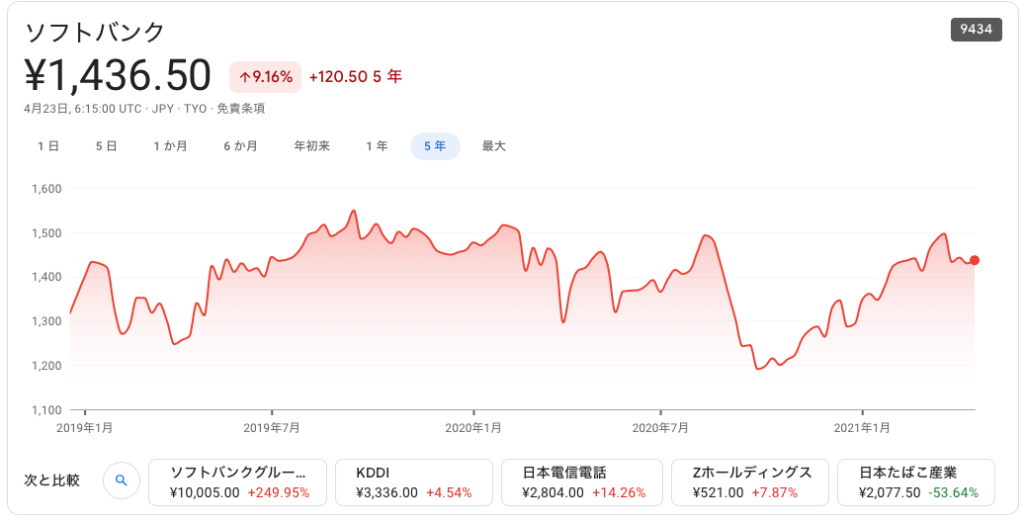Show the 6か月 chart range
Image resolution: width=1024 pixels, height=523 pixels.
pos(240,146)
